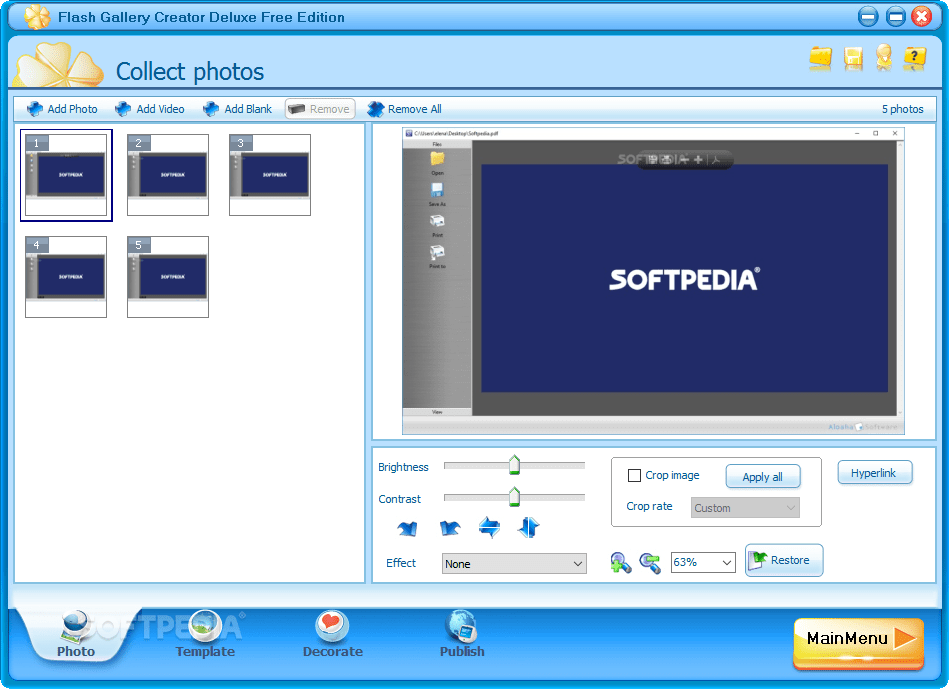This screenshot has width=949, height=689.
Task: Select photo thumbnail number 4
Action: (66, 277)
